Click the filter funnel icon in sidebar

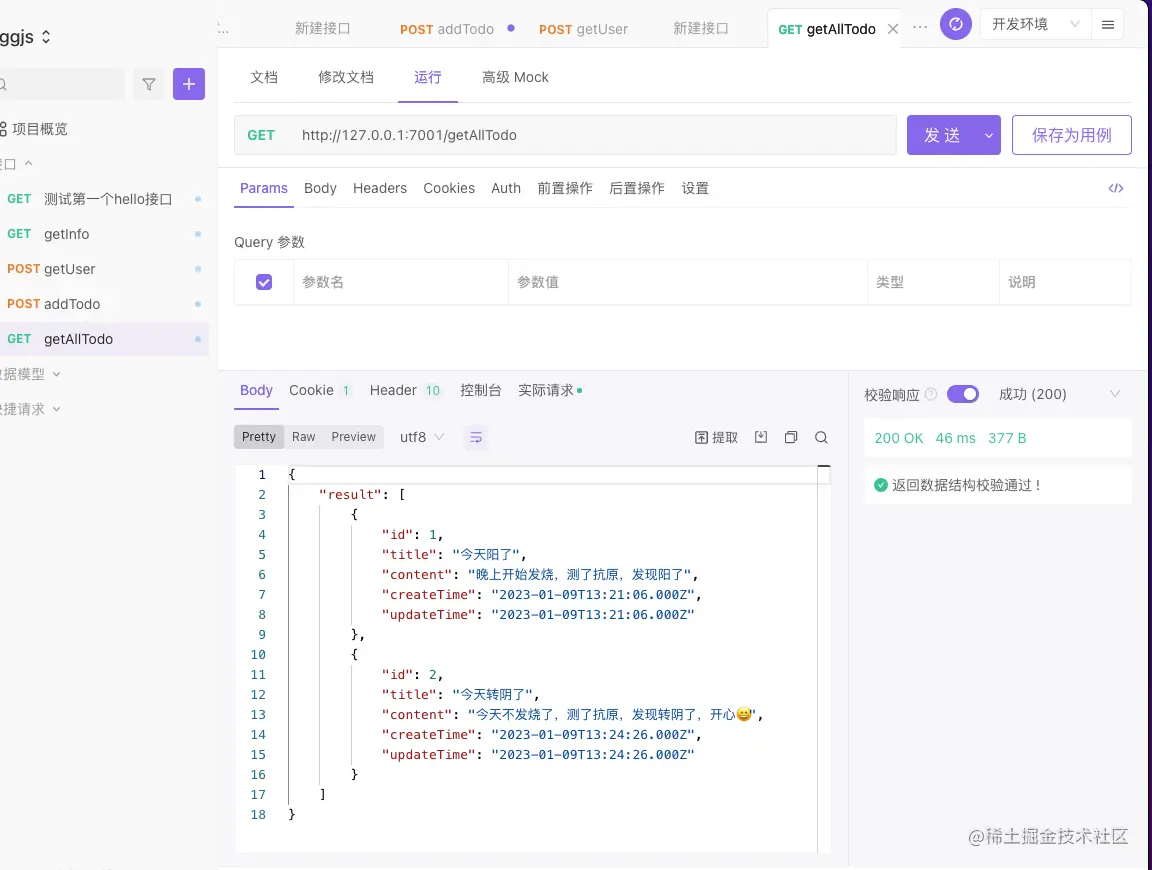(x=149, y=85)
